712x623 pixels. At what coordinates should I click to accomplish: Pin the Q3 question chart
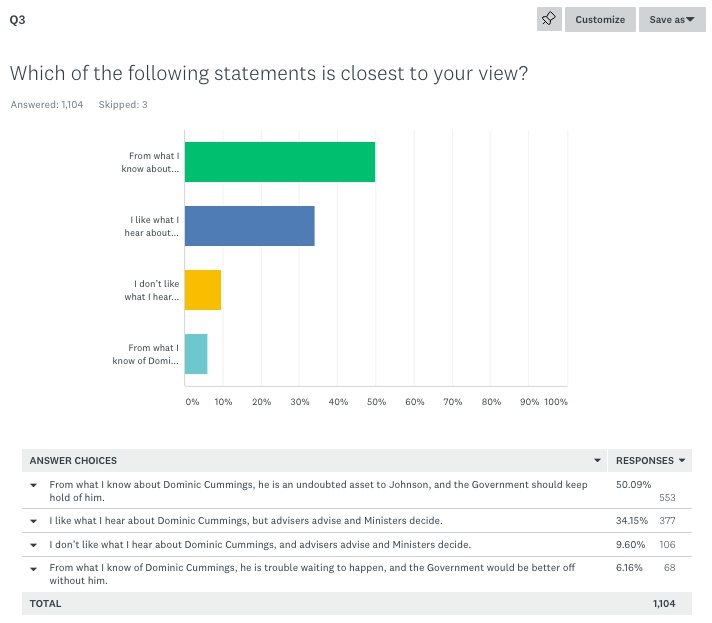pyautogui.click(x=549, y=19)
